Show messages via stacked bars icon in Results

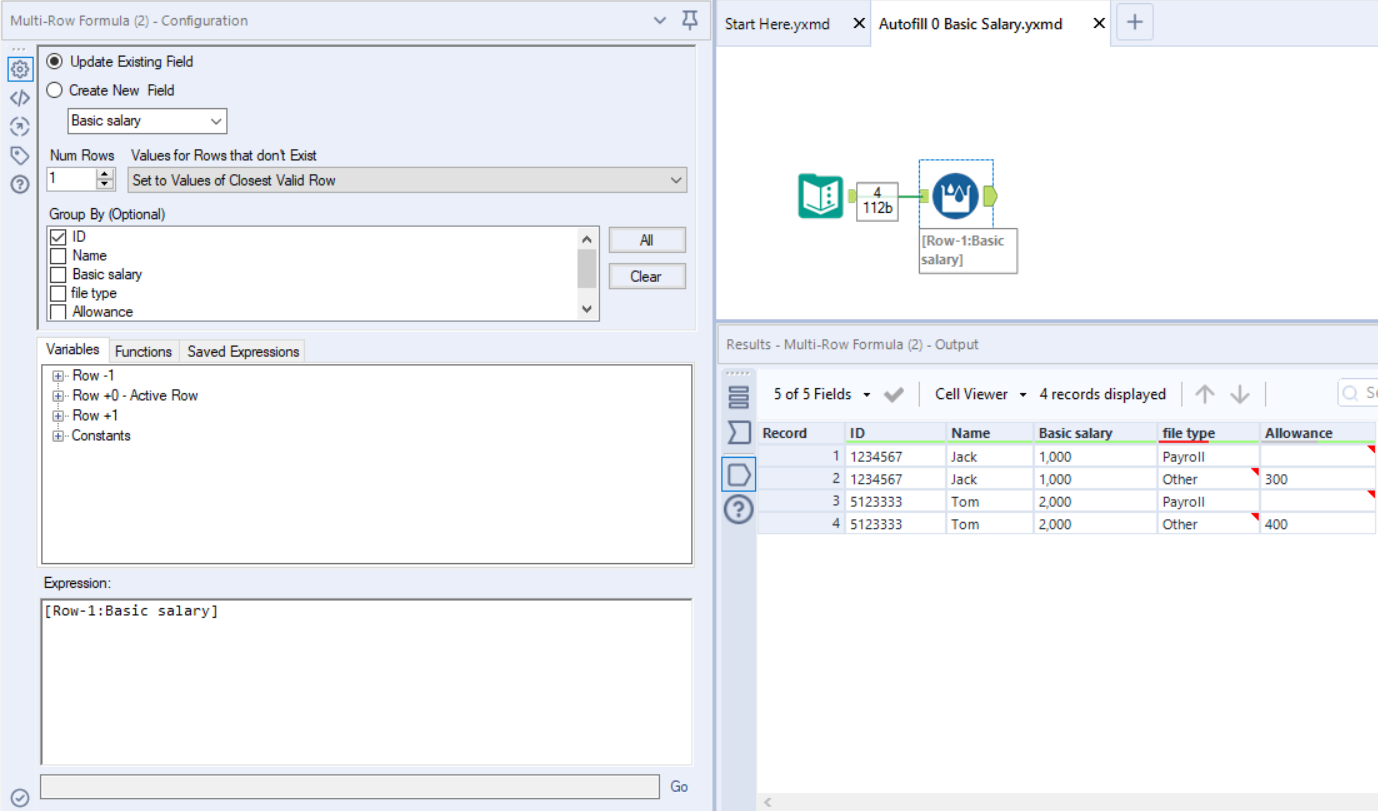coord(738,396)
